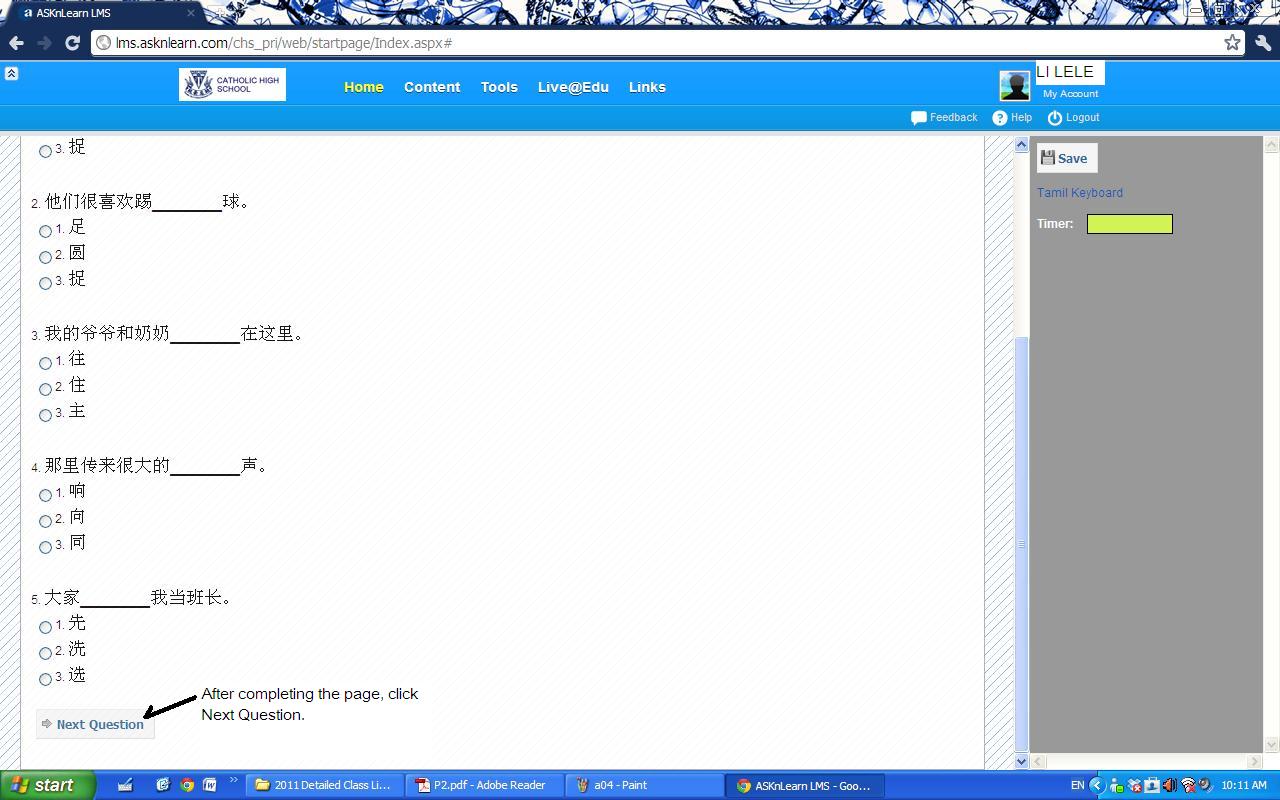Select option 3 选 for question 5

point(45,679)
